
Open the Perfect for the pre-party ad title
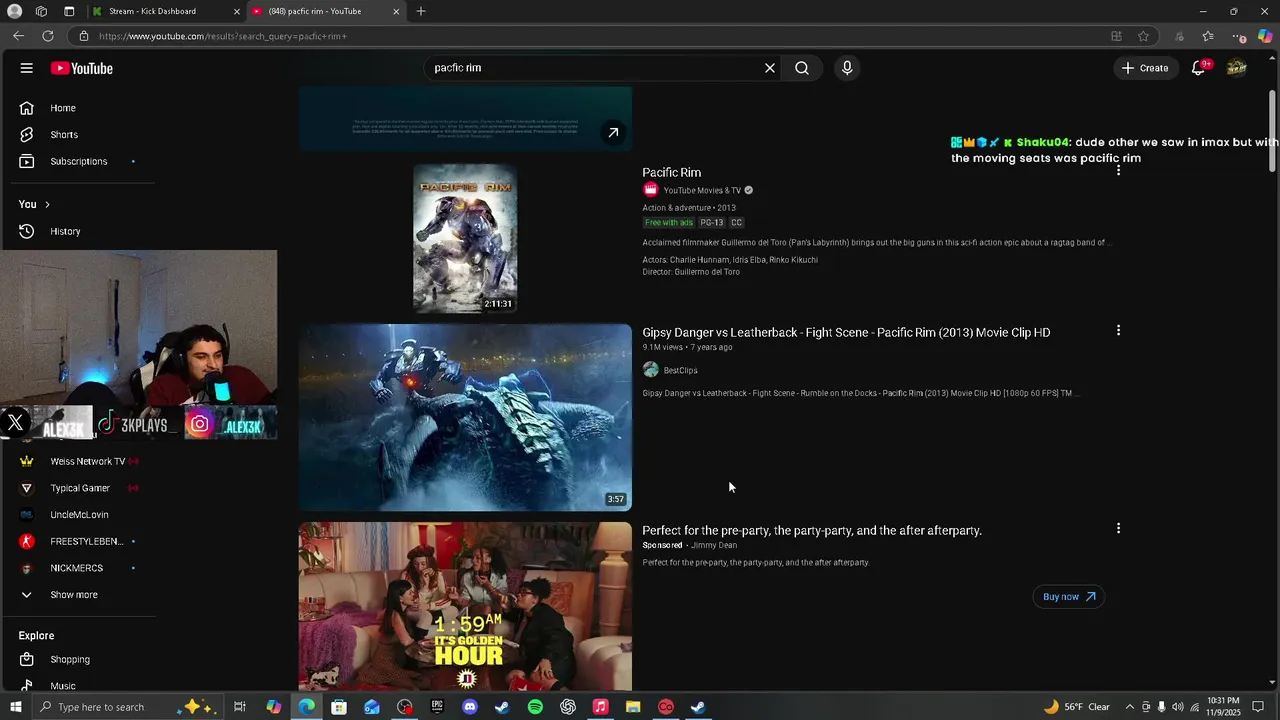click(812, 531)
